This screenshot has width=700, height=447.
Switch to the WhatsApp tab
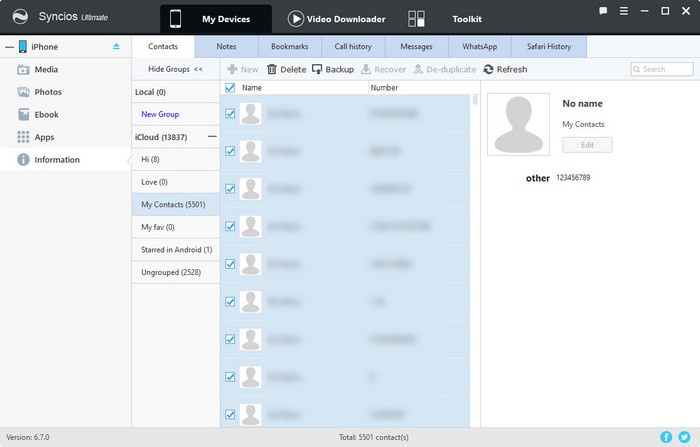(x=480, y=46)
